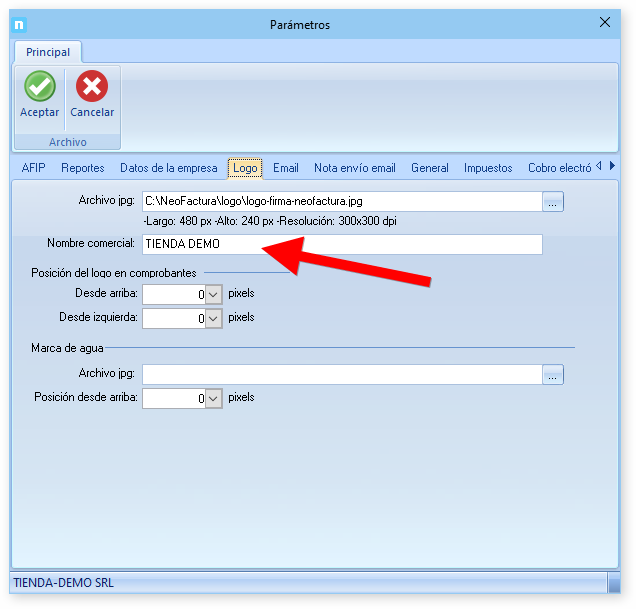The image size is (636, 609).
Task: Select the Email tab
Action: (x=286, y=168)
